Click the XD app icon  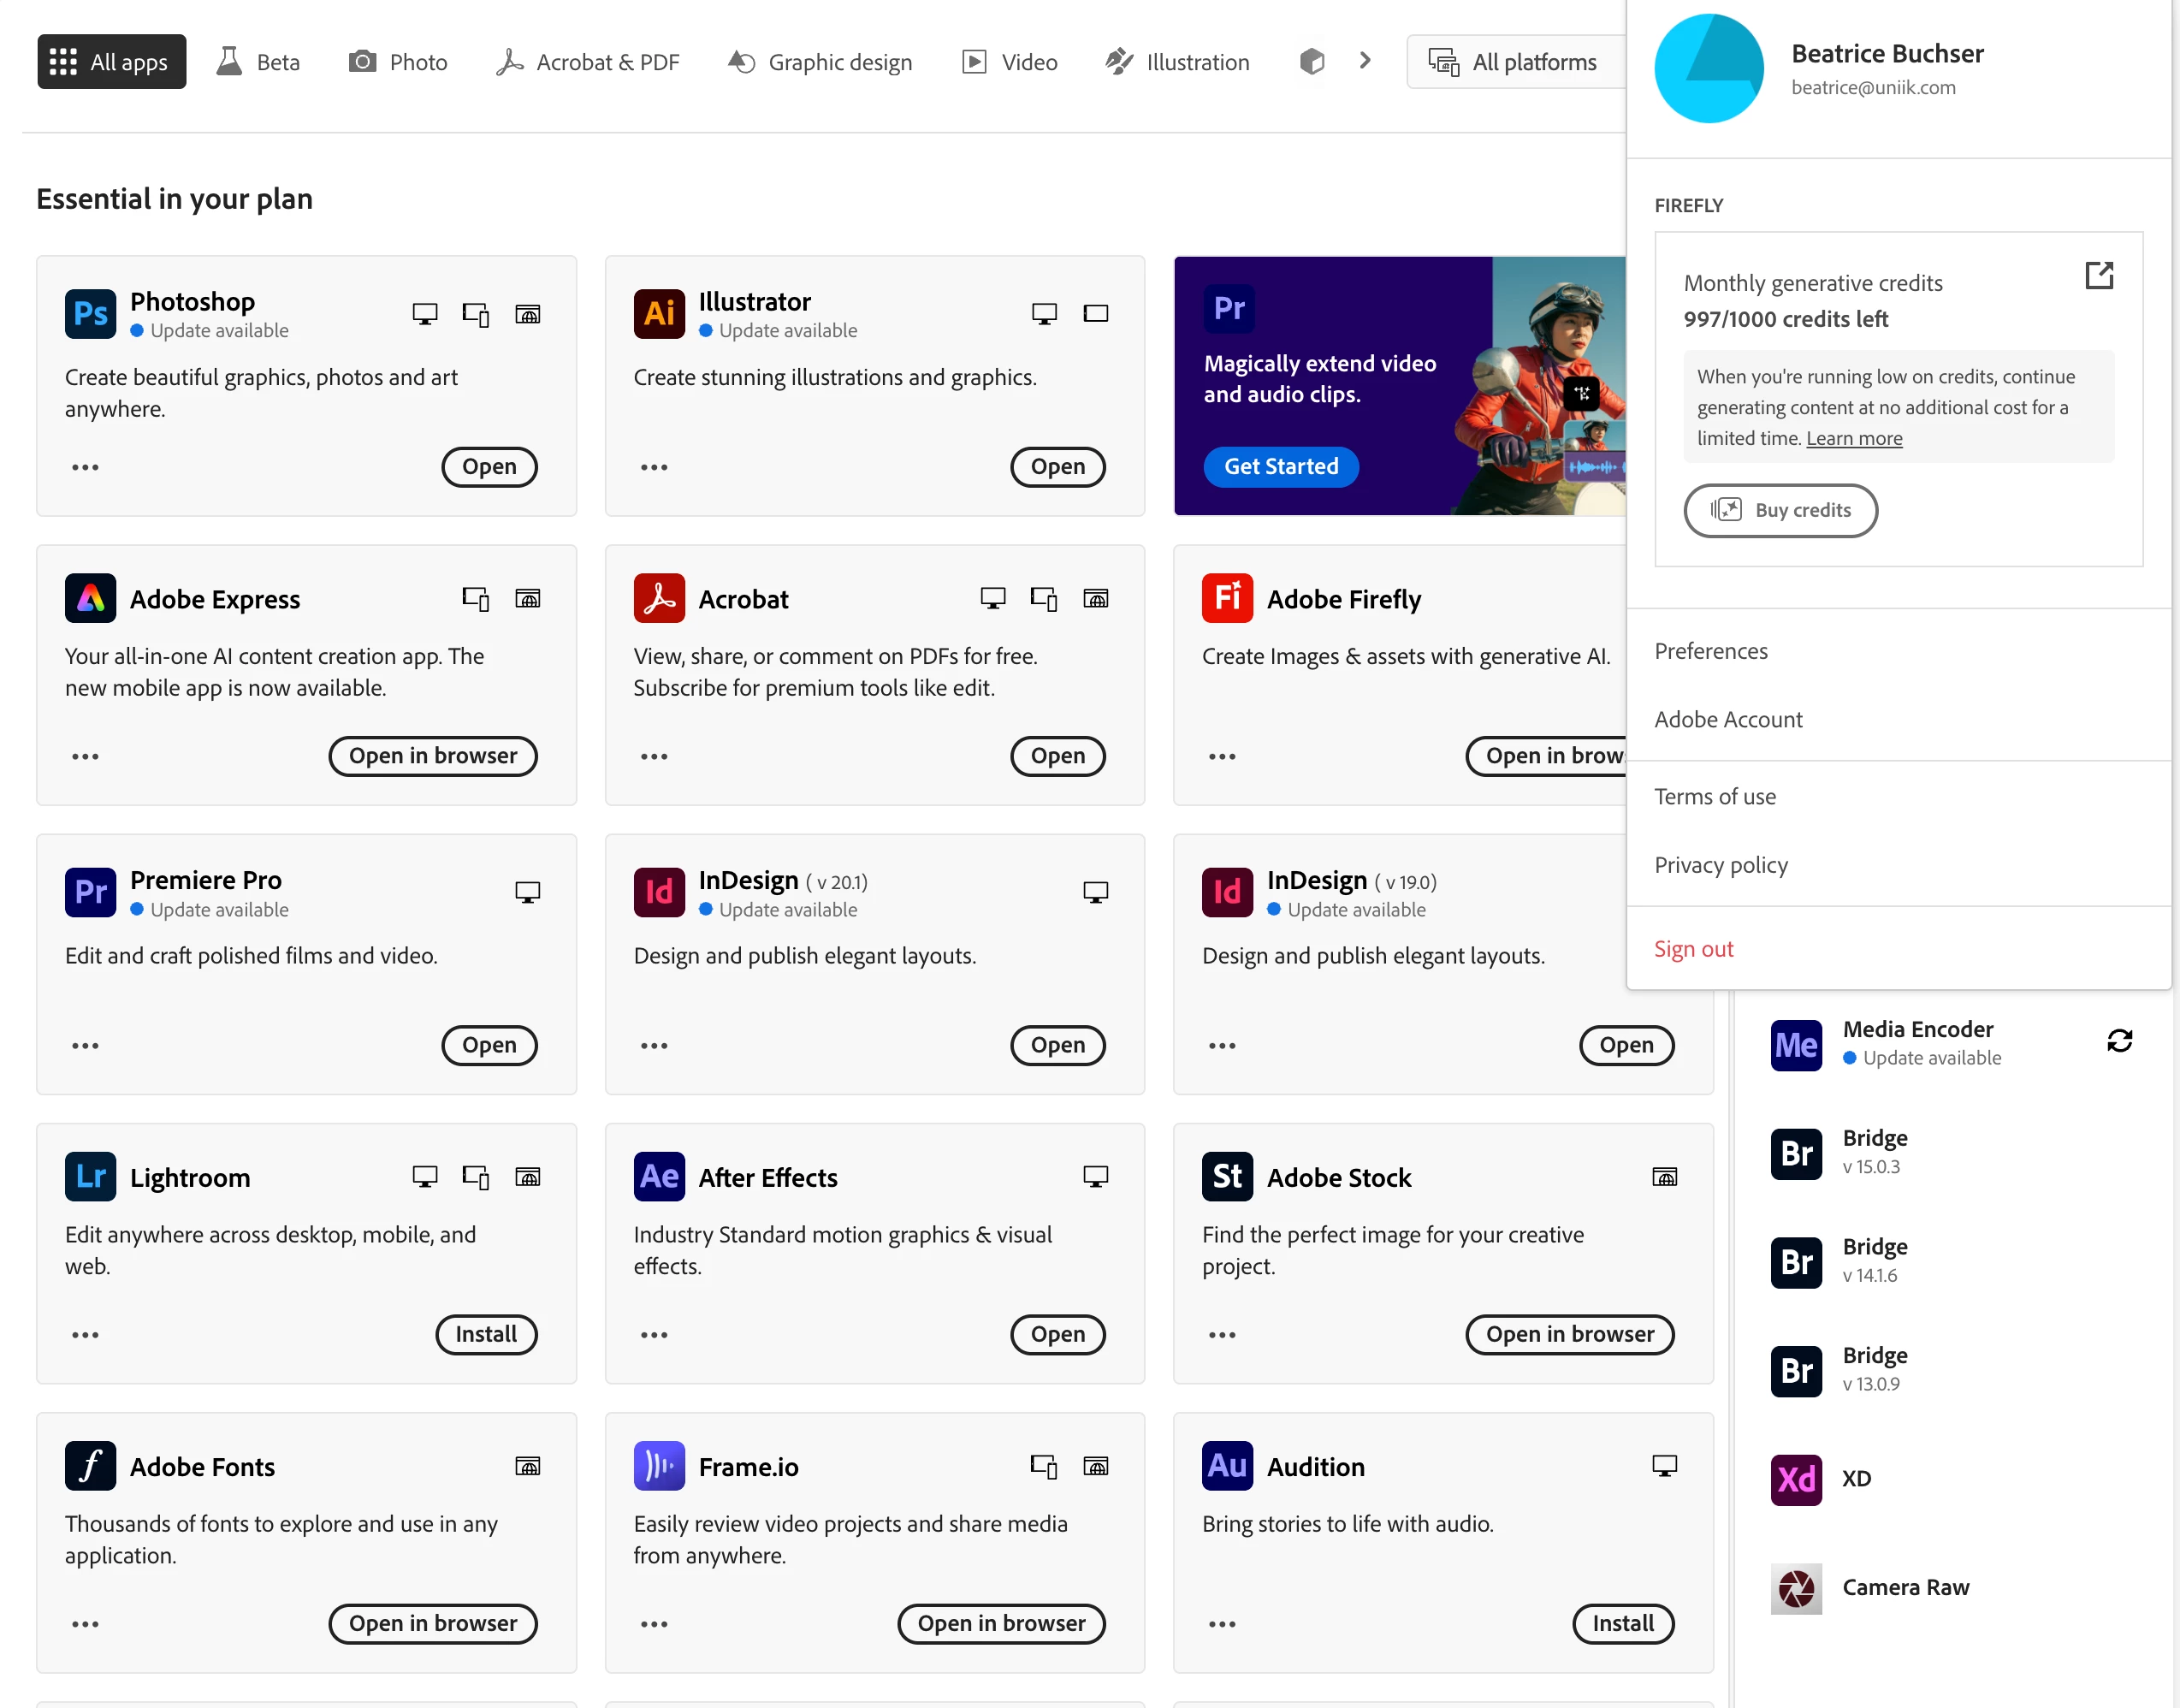(x=1796, y=1479)
